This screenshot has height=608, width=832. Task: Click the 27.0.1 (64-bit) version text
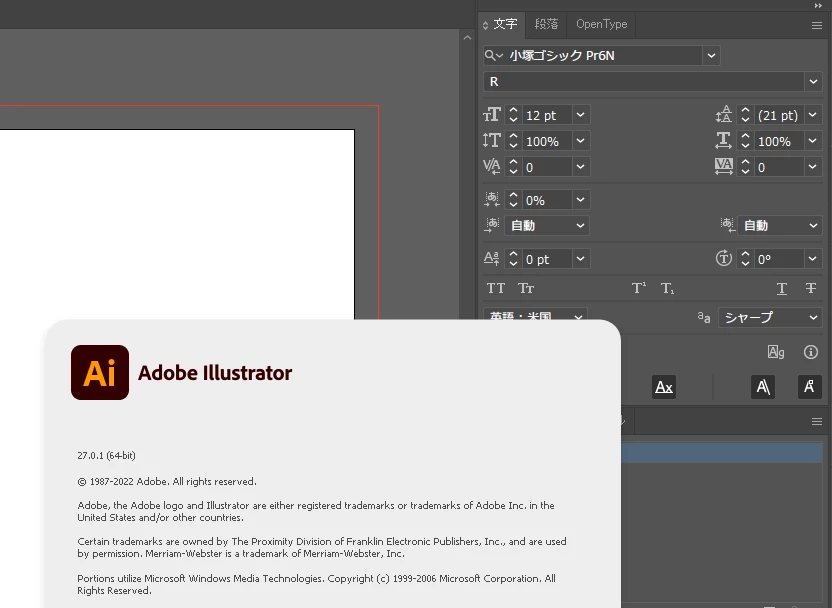click(x=106, y=455)
